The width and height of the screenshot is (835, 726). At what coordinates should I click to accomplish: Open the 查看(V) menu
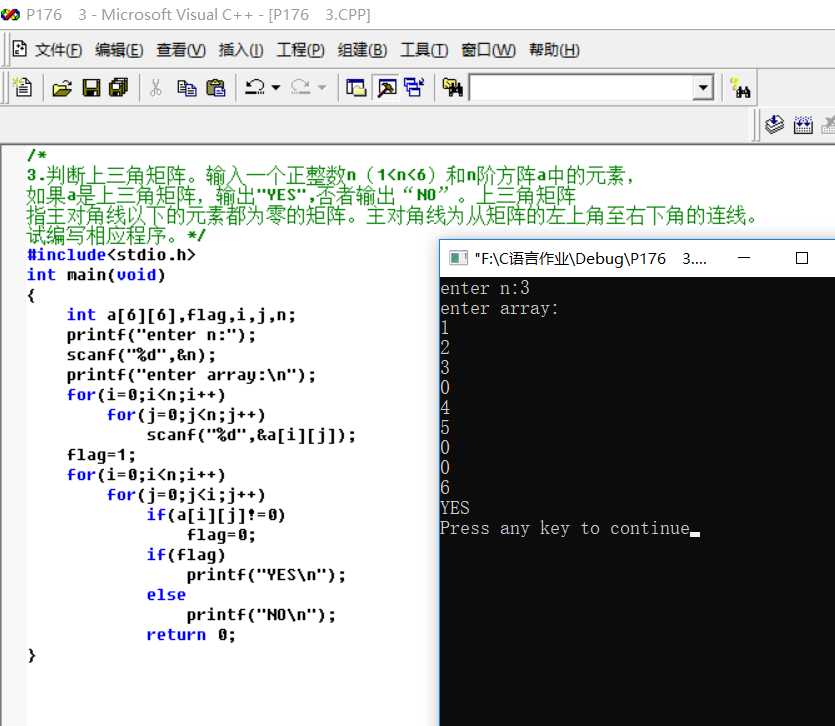coord(181,50)
